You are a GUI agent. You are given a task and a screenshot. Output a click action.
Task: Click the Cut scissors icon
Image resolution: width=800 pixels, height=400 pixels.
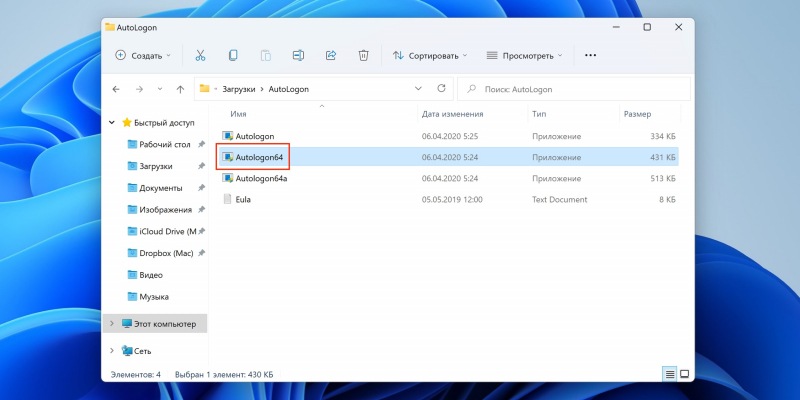(x=200, y=56)
